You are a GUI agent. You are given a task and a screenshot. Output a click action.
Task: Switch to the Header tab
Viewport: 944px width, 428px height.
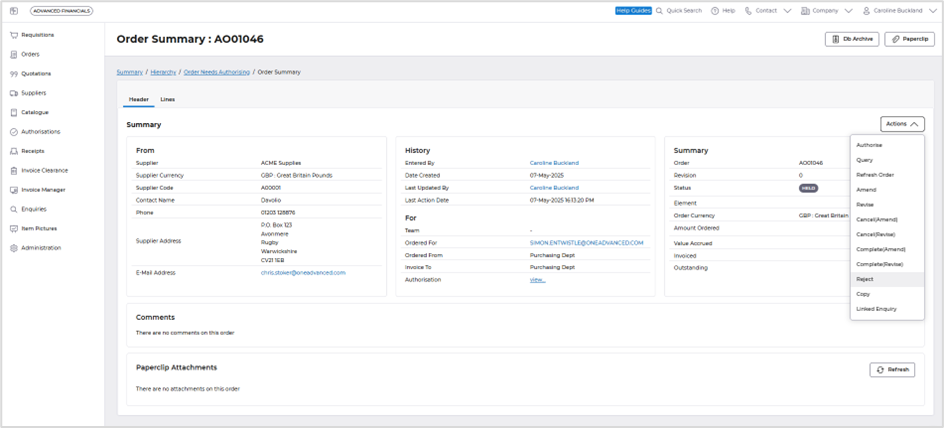click(x=138, y=99)
